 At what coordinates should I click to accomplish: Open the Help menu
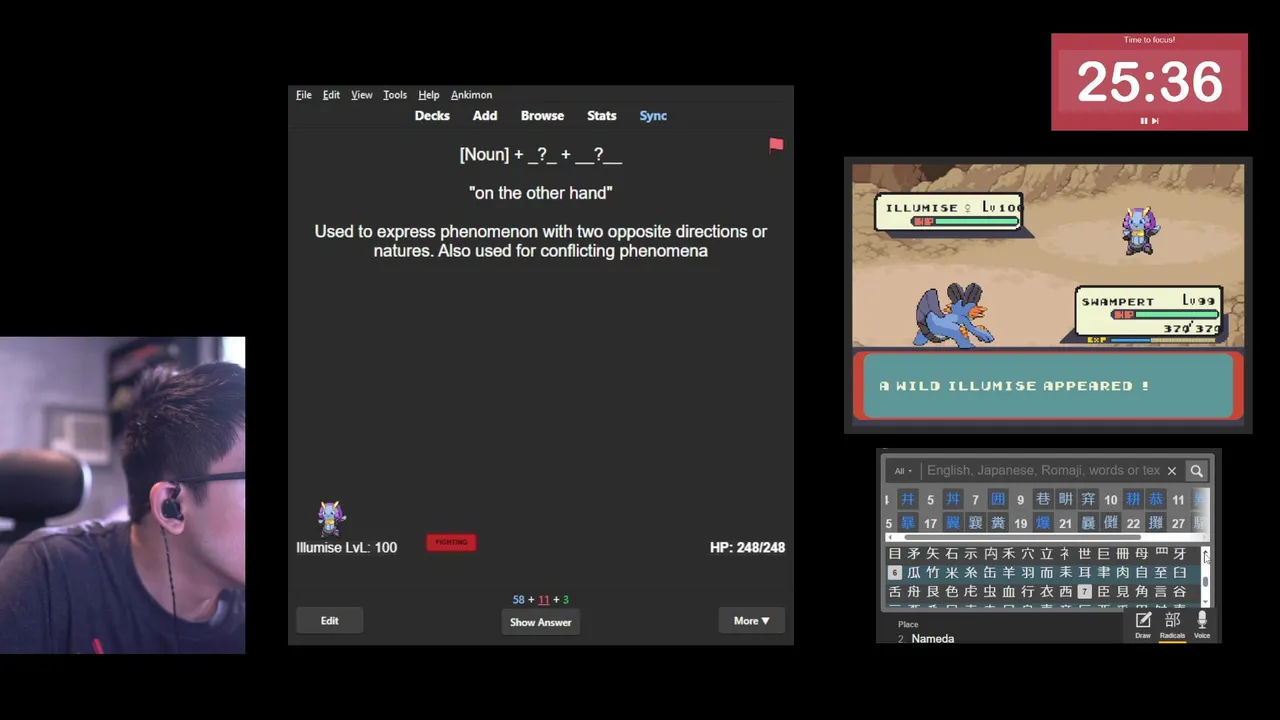tap(429, 95)
